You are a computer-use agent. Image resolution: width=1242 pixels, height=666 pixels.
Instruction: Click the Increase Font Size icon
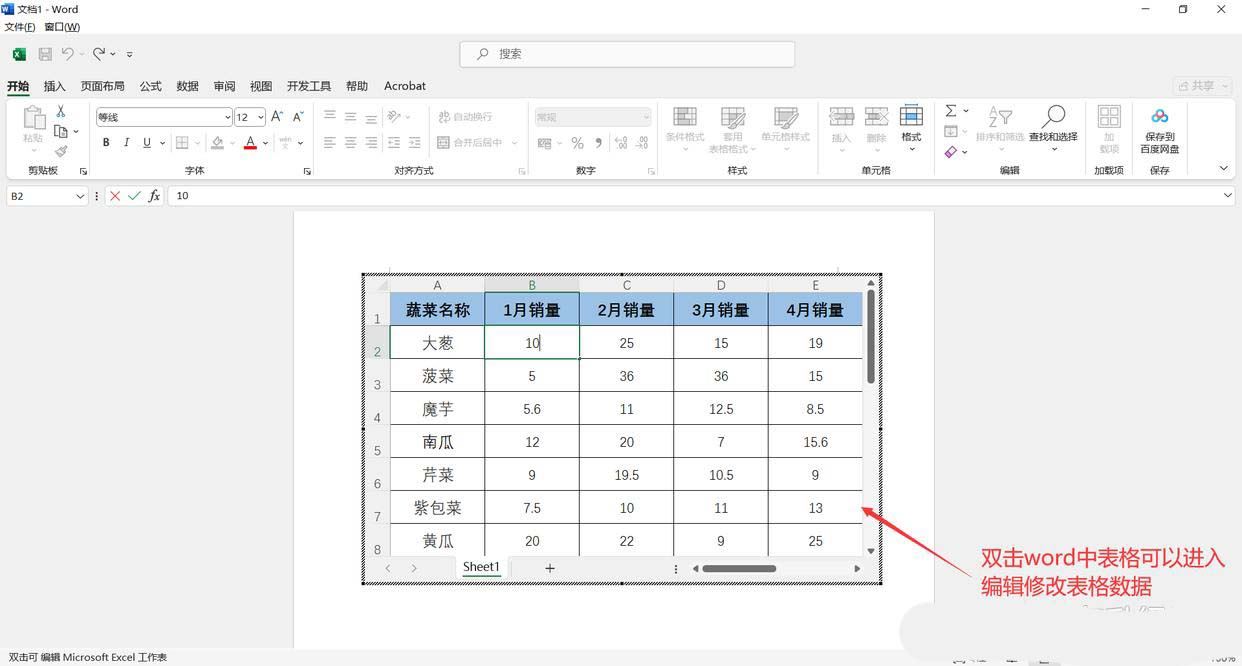[277, 117]
